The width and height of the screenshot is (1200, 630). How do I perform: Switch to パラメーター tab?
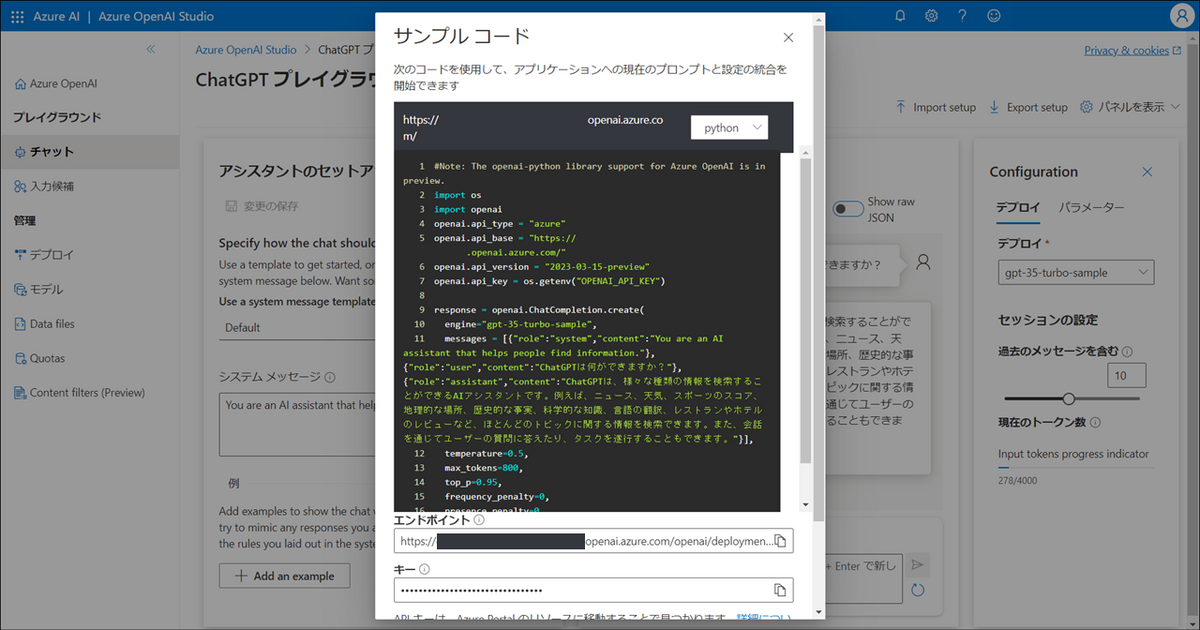(1091, 207)
